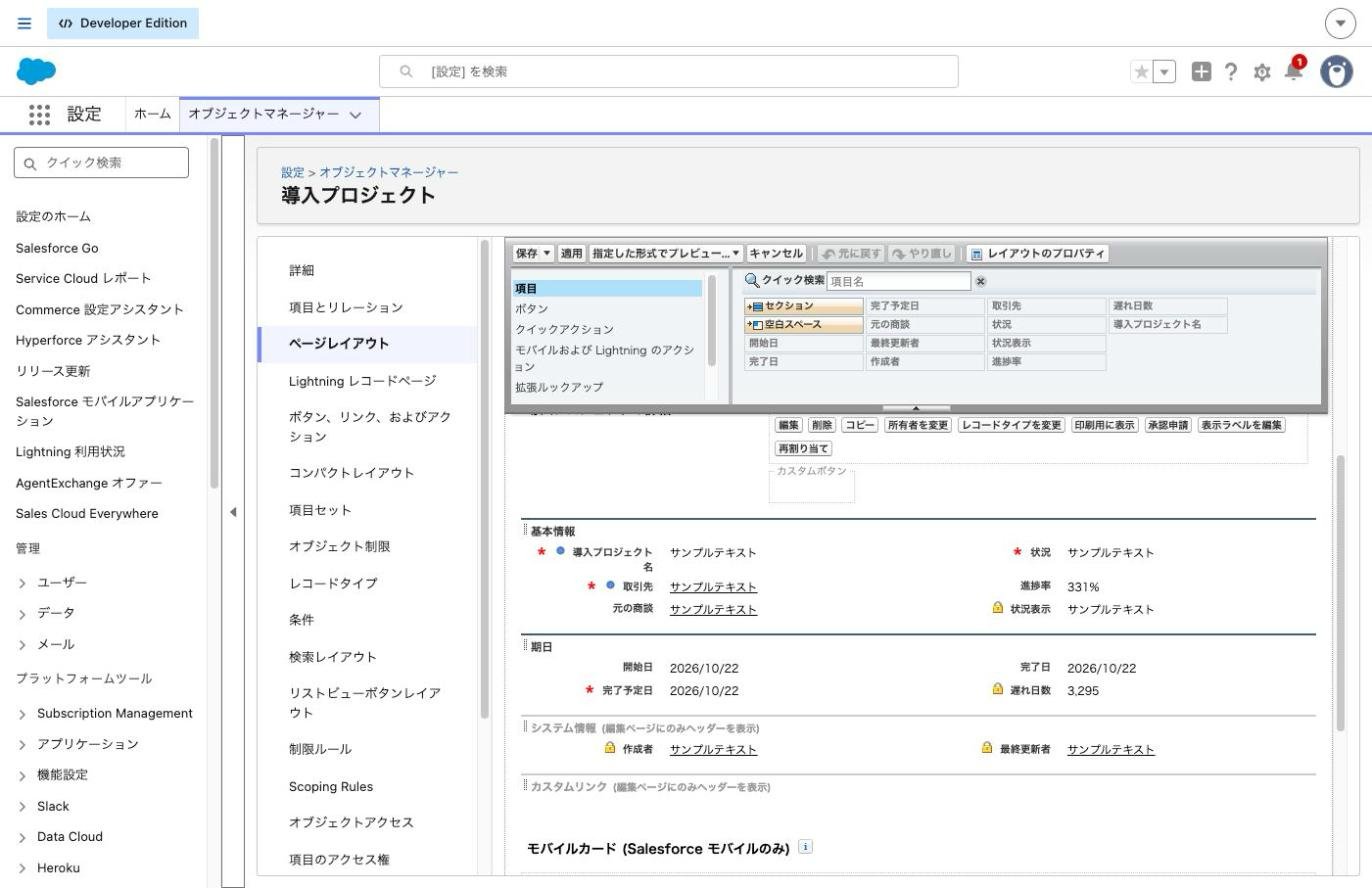Click the lock icon beside 作成者
Screen dimensions: 1372x888
[610, 747]
